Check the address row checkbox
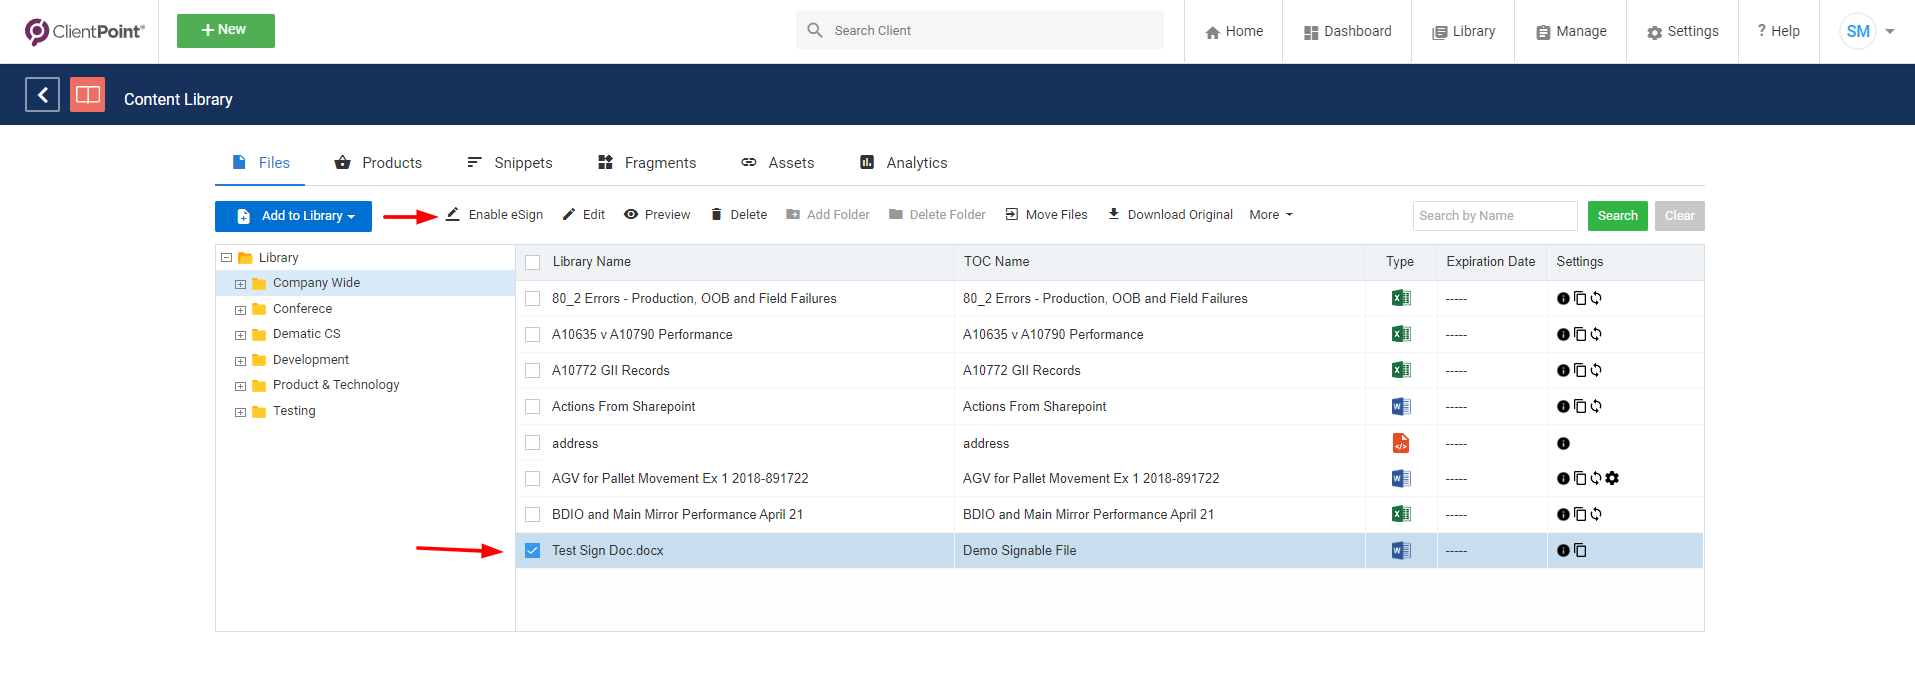The height and width of the screenshot is (692, 1915). [x=533, y=443]
